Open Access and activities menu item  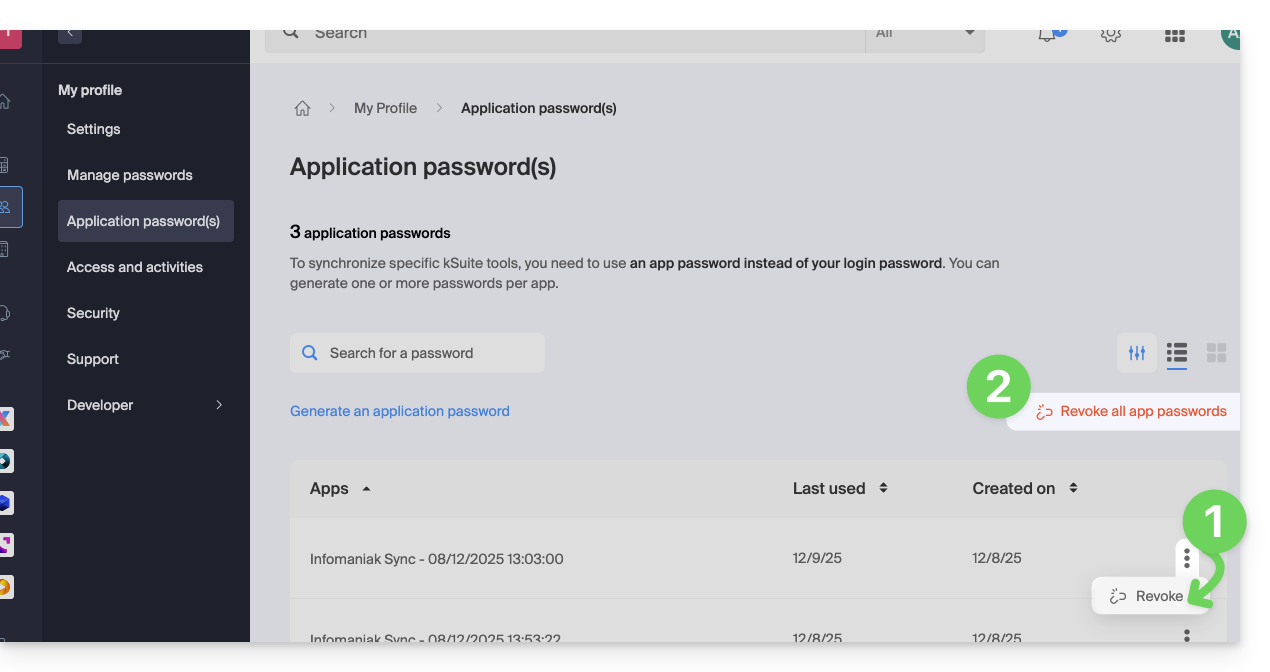pos(135,267)
